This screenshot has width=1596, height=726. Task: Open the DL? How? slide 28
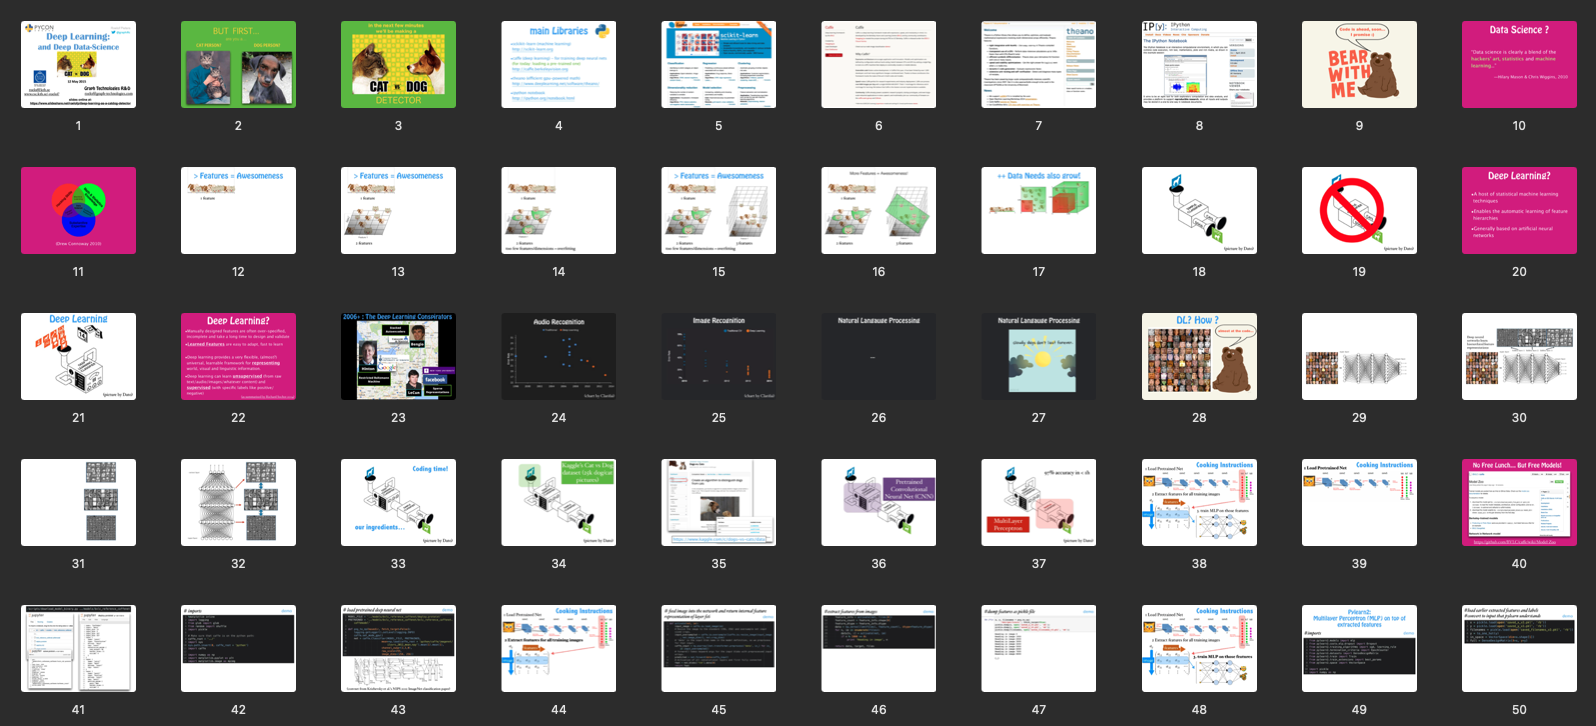[x=1199, y=356]
